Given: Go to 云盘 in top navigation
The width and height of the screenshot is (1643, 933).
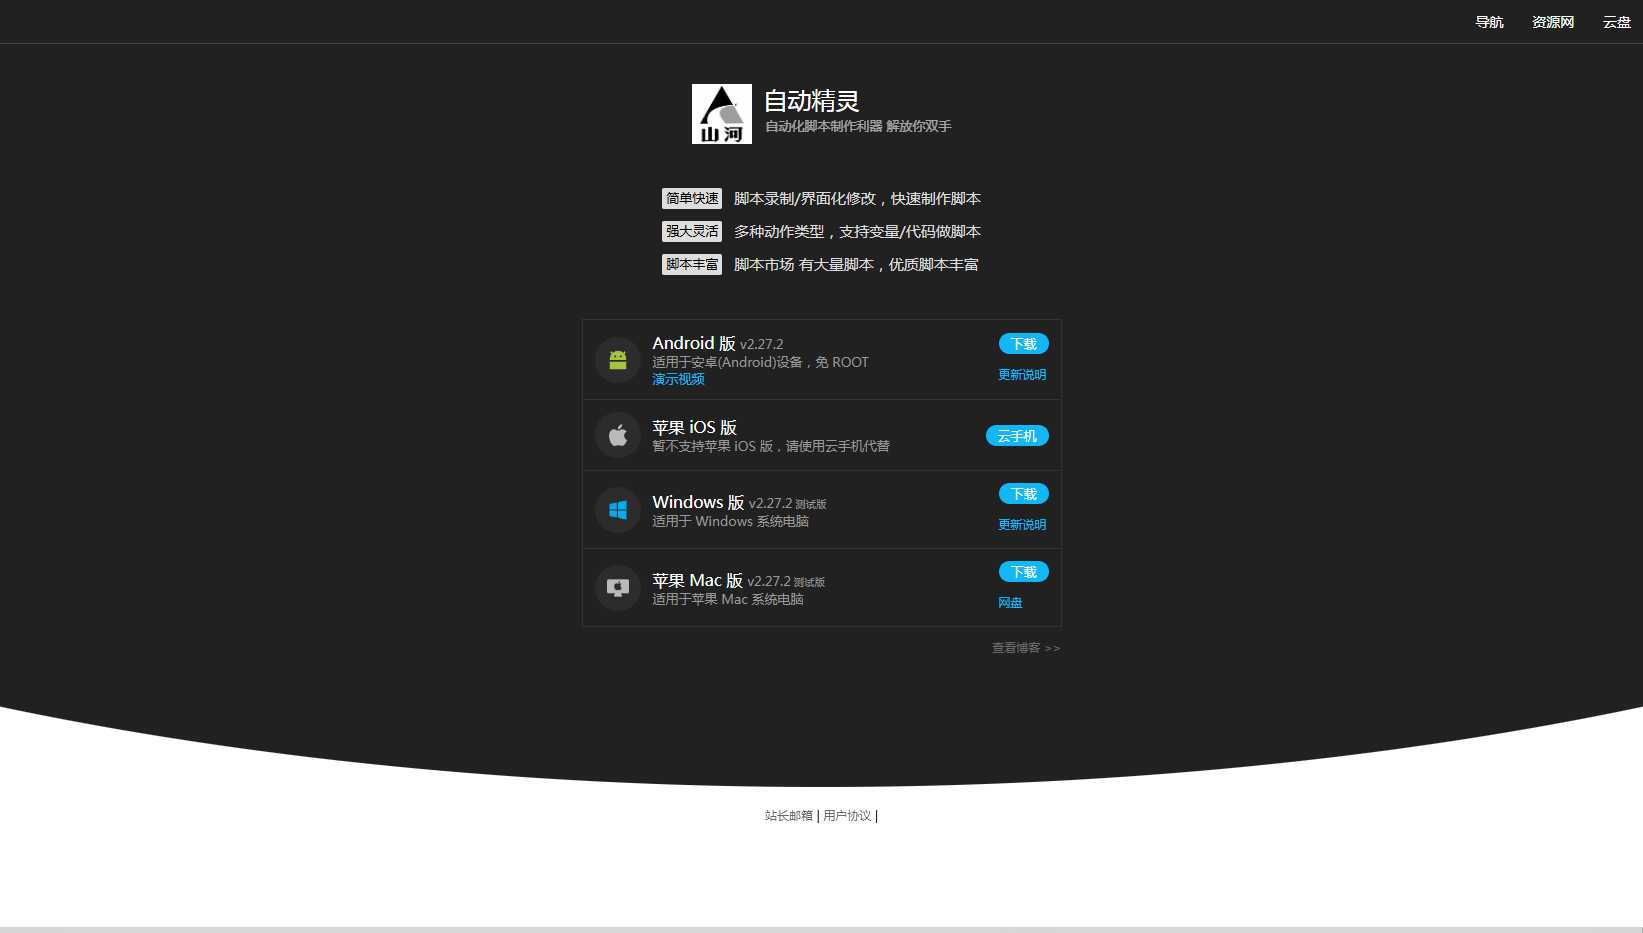Looking at the screenshot, I should point(1616,22).
